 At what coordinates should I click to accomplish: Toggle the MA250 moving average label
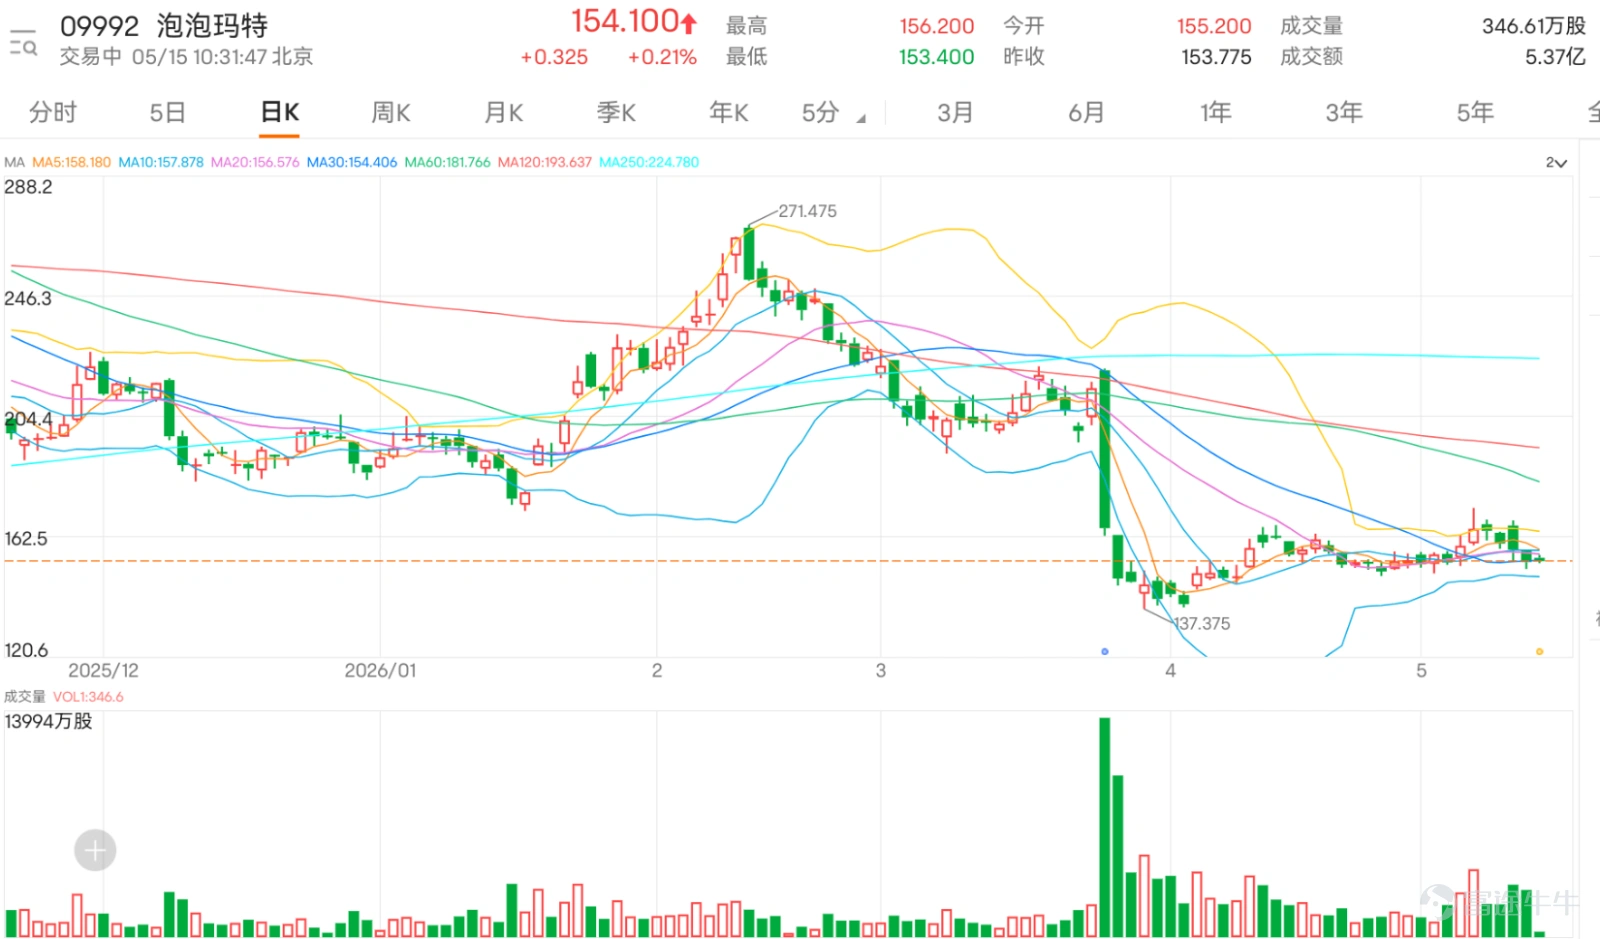point(649,162)
